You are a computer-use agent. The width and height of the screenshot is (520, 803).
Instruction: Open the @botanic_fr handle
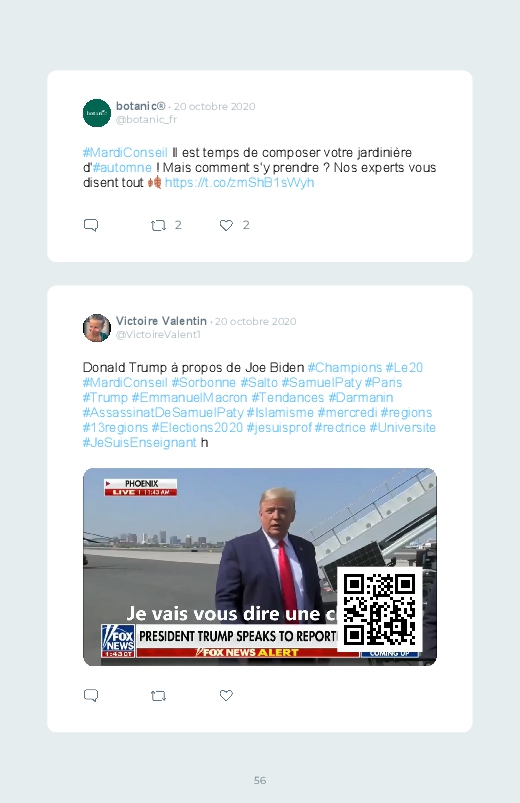point(146,119)
